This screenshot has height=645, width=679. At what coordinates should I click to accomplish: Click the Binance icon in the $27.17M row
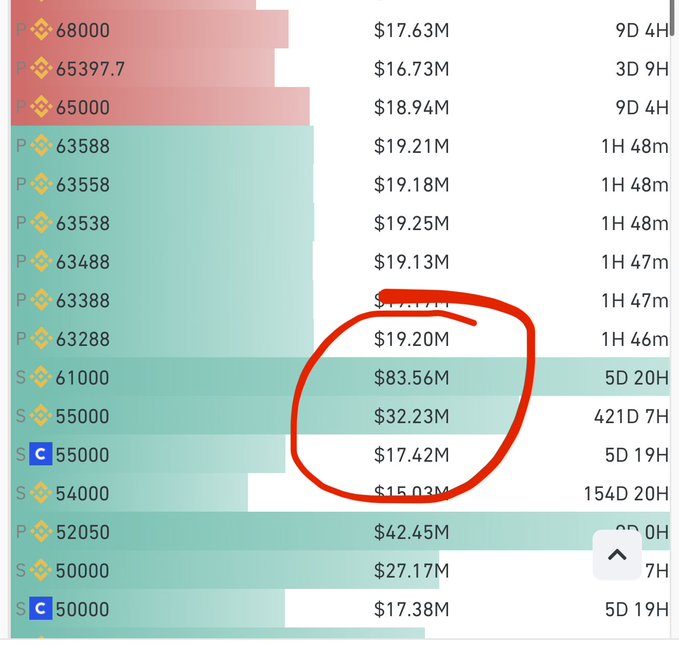click(41, 570)
